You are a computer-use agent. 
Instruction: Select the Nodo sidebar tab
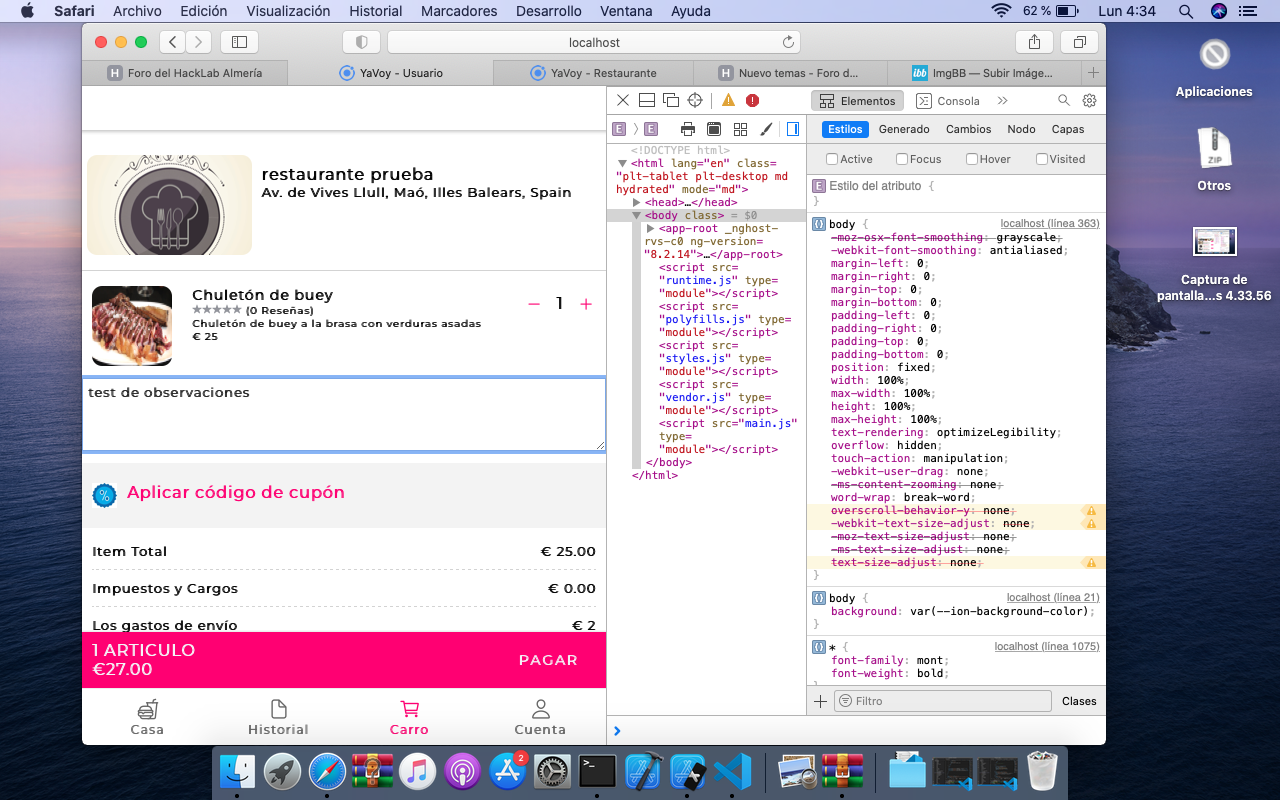(x=1021, y=129)
